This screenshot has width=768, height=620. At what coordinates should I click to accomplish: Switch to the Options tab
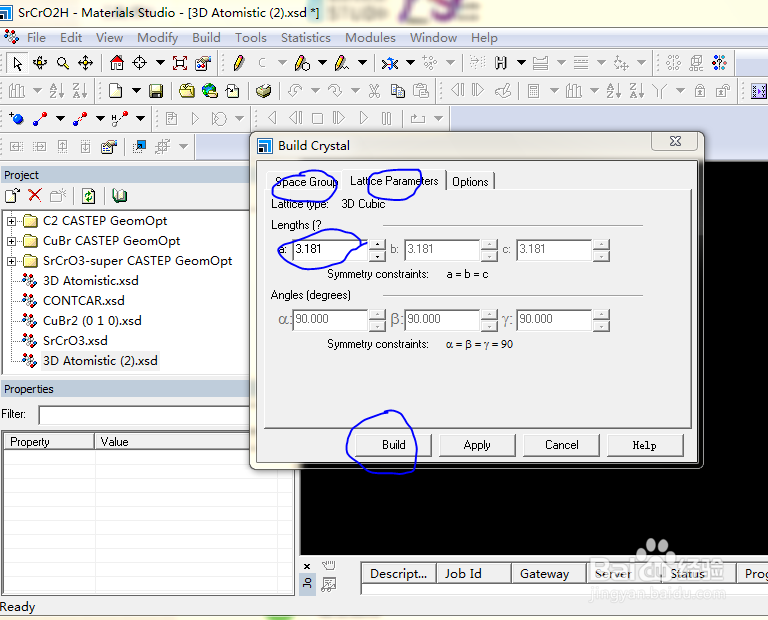(x=470, y=182)
